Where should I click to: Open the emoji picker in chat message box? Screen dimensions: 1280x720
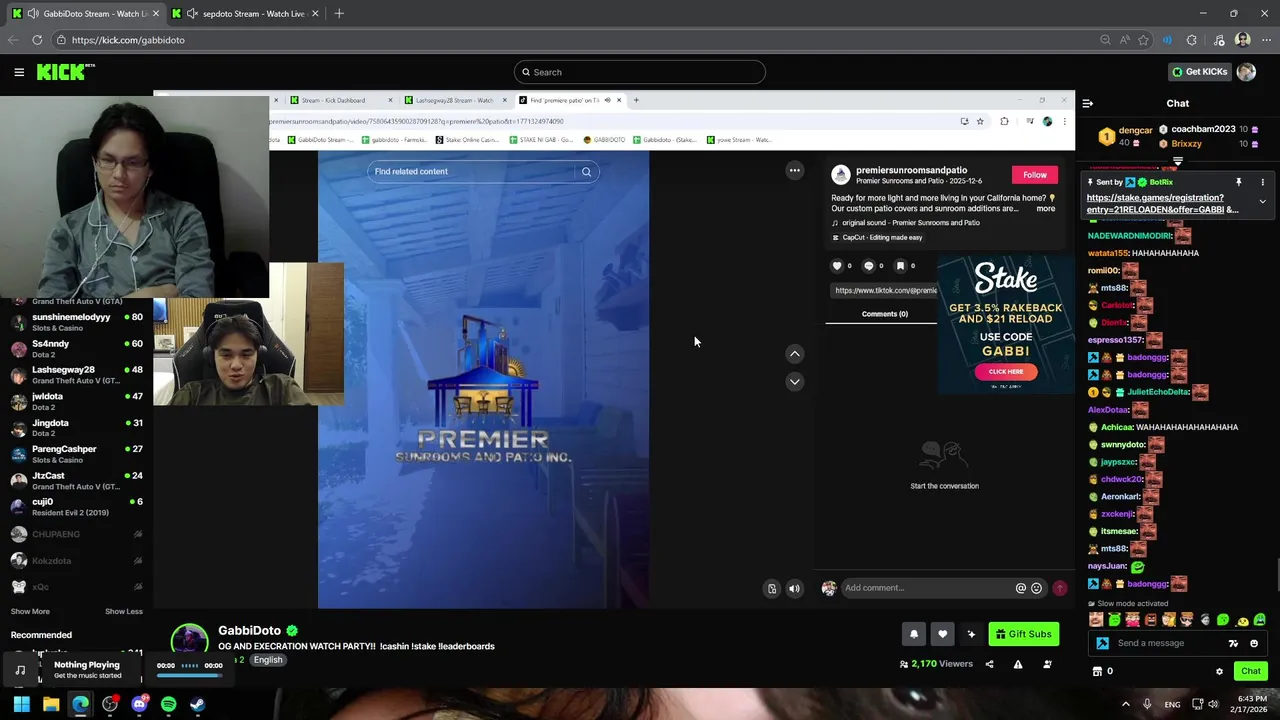pos(1254,643)
